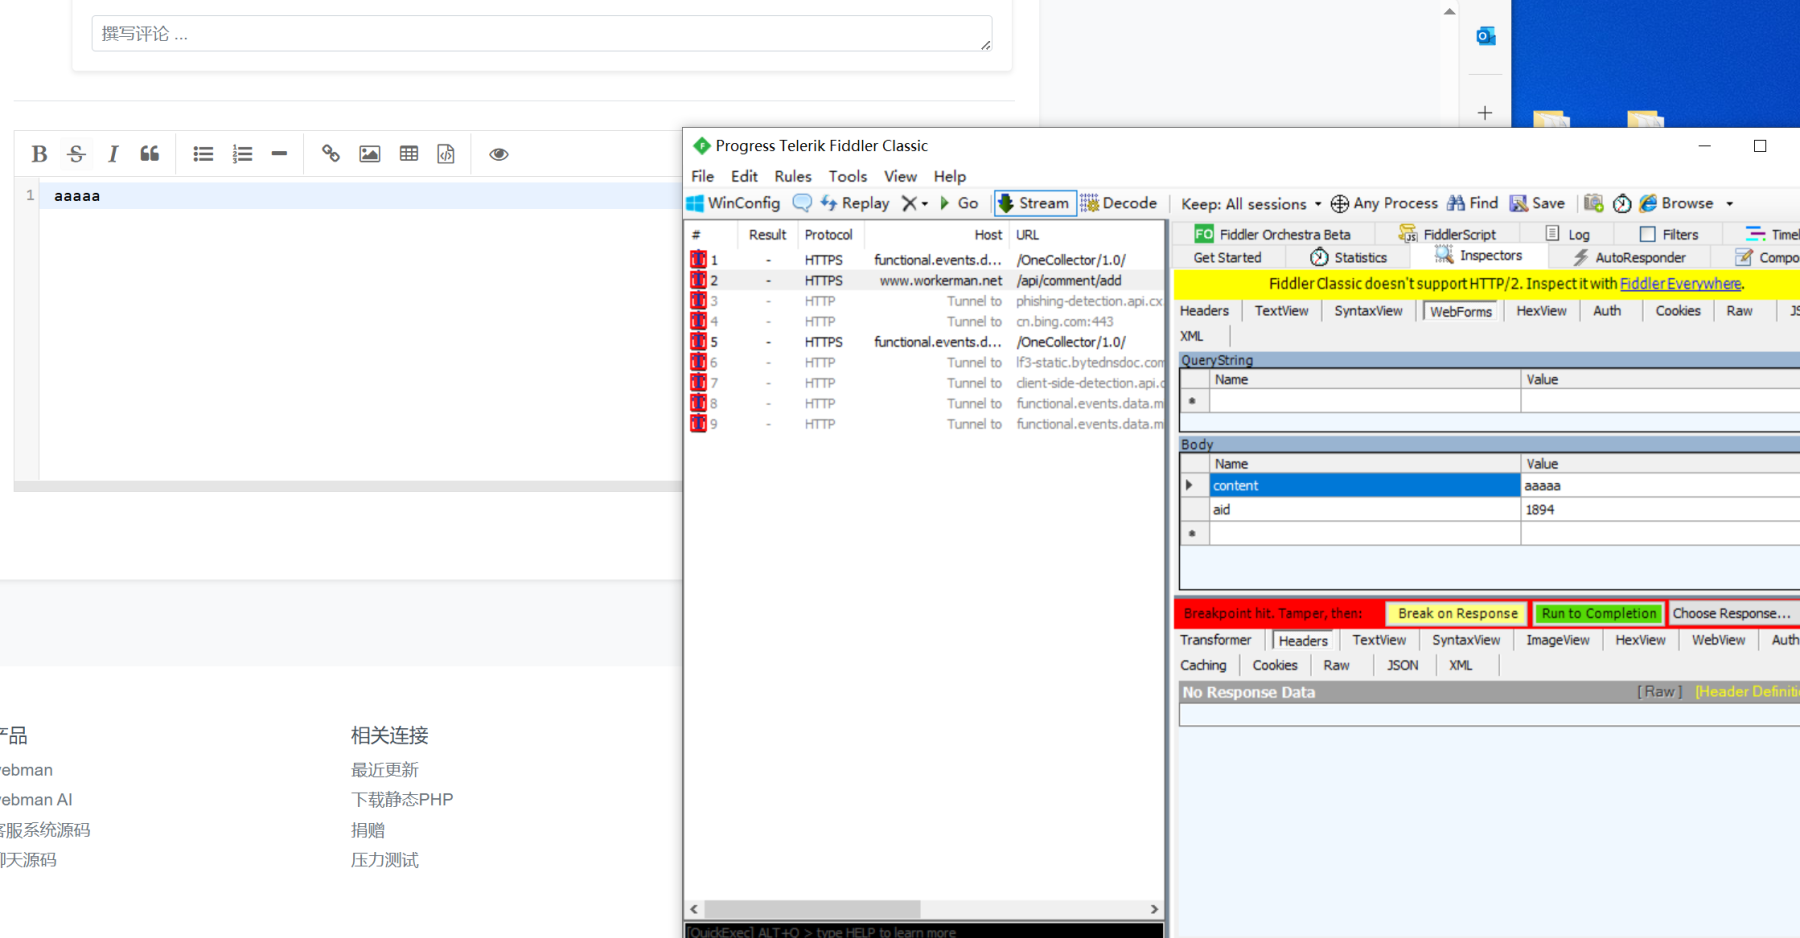
Task: Open the Get Started tab
Action: pyautogui.click(x=1227, y=257)
